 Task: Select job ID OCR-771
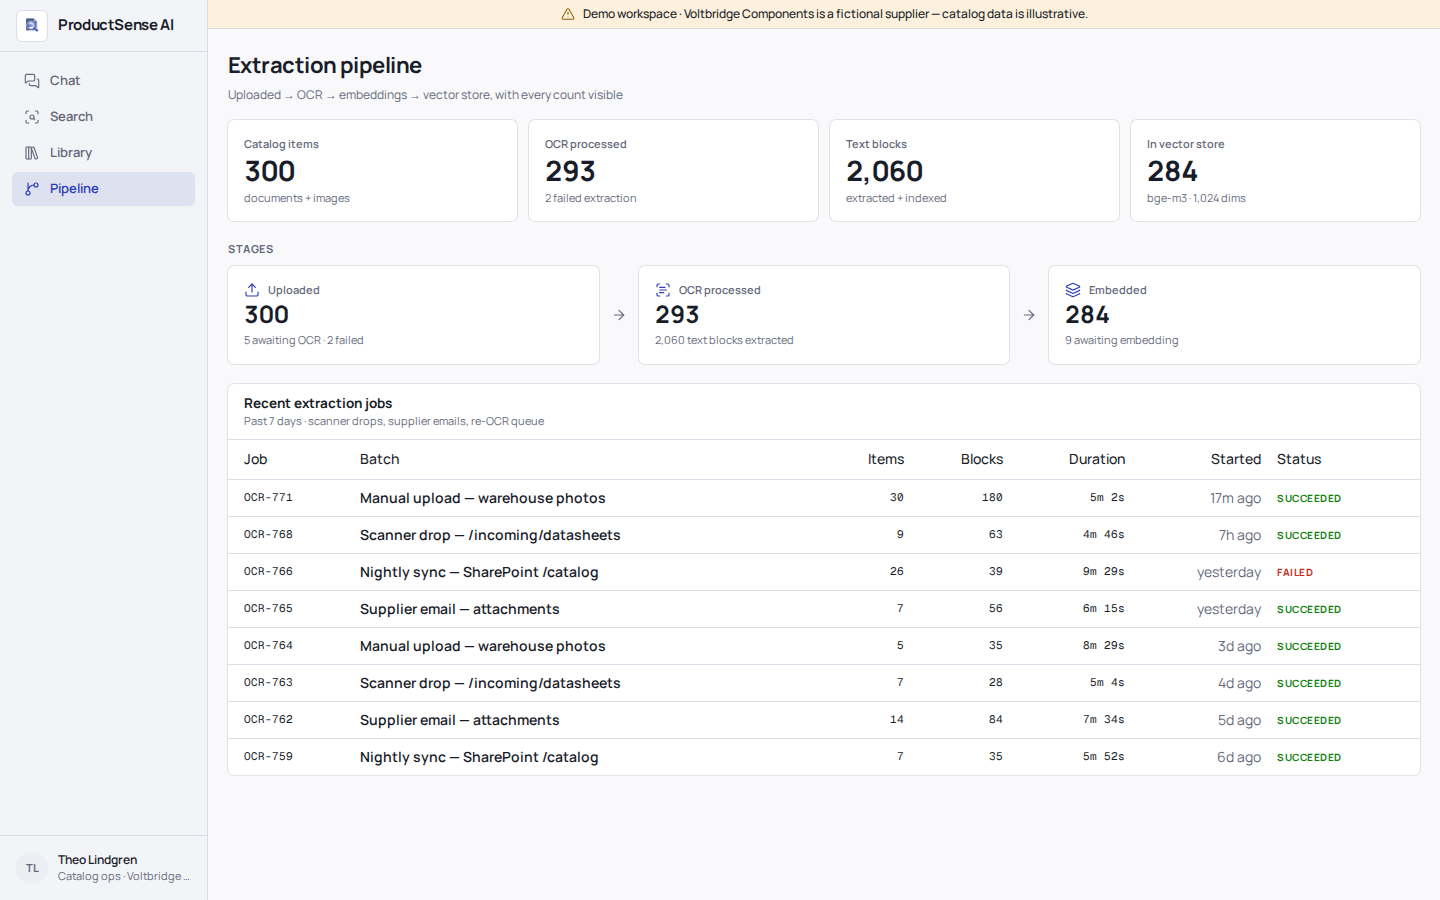[x=268, y=498]
